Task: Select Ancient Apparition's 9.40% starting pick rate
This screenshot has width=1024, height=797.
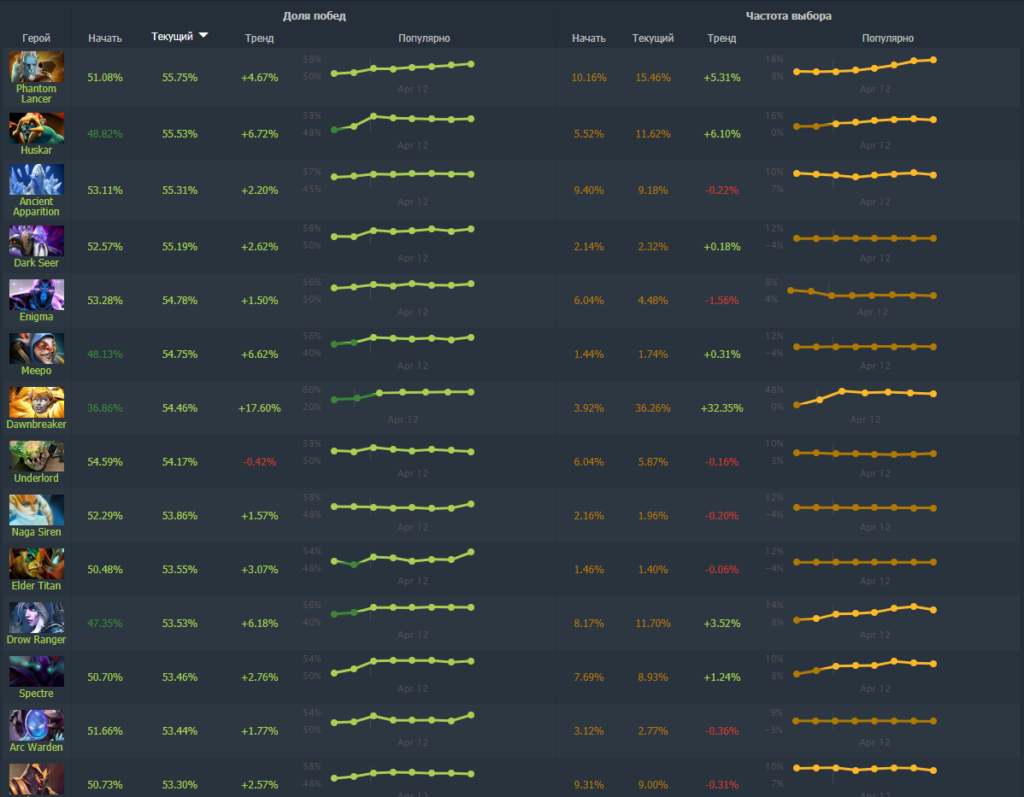Action: click(588, 190)
